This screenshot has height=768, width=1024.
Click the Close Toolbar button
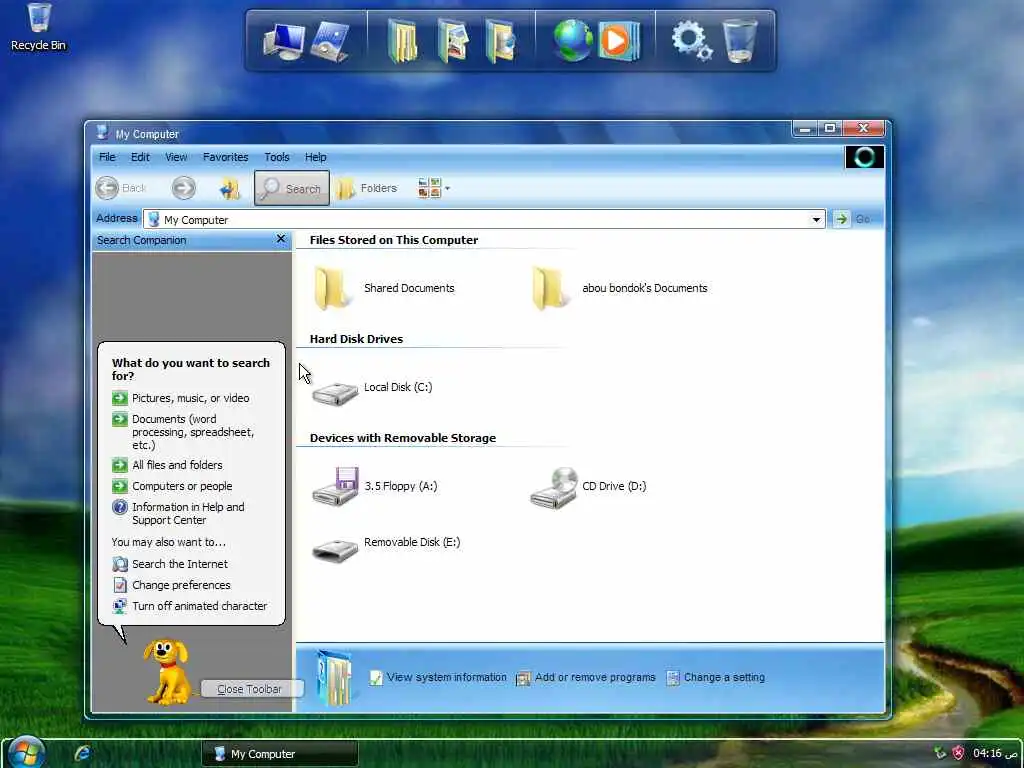point(251,689)
